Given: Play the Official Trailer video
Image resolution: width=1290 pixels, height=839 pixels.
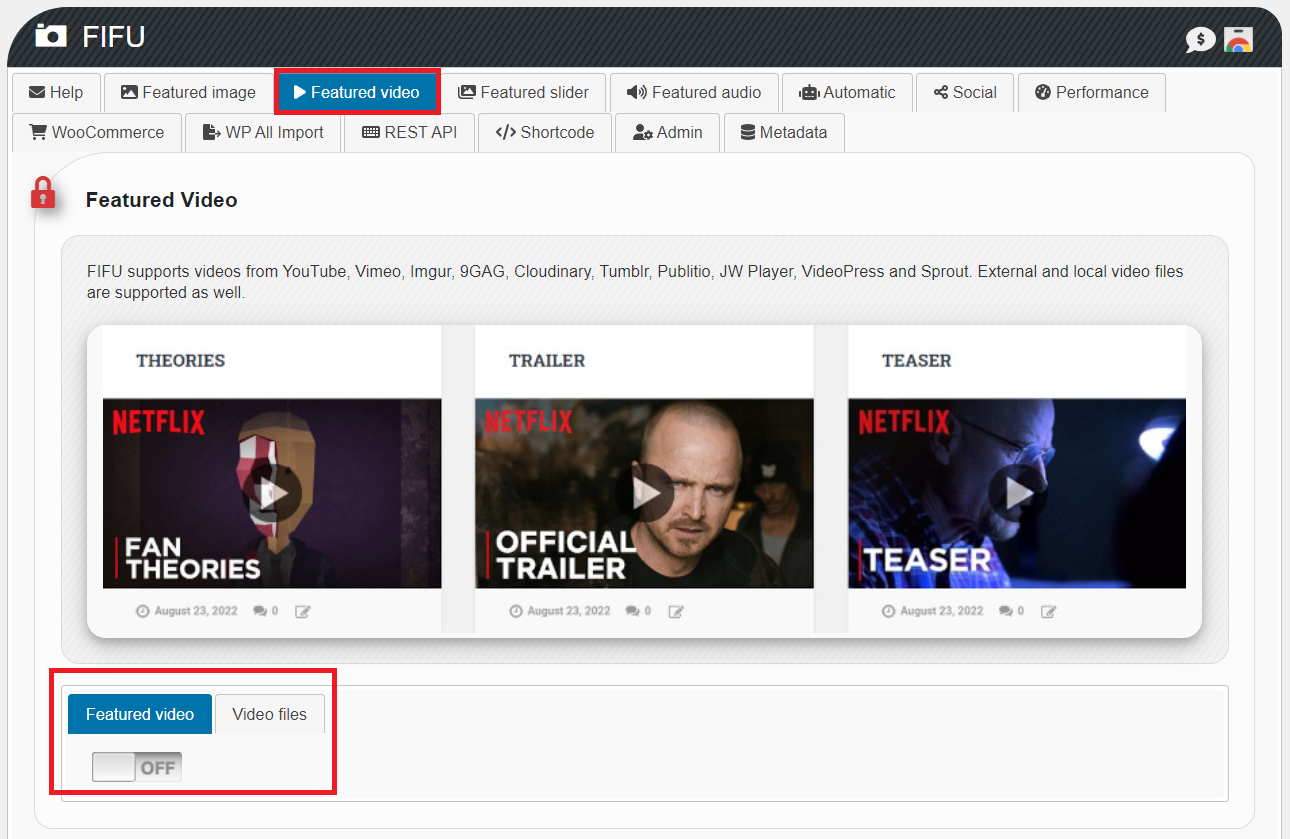Looking at the screenshot, I should [x=645, y=493].
